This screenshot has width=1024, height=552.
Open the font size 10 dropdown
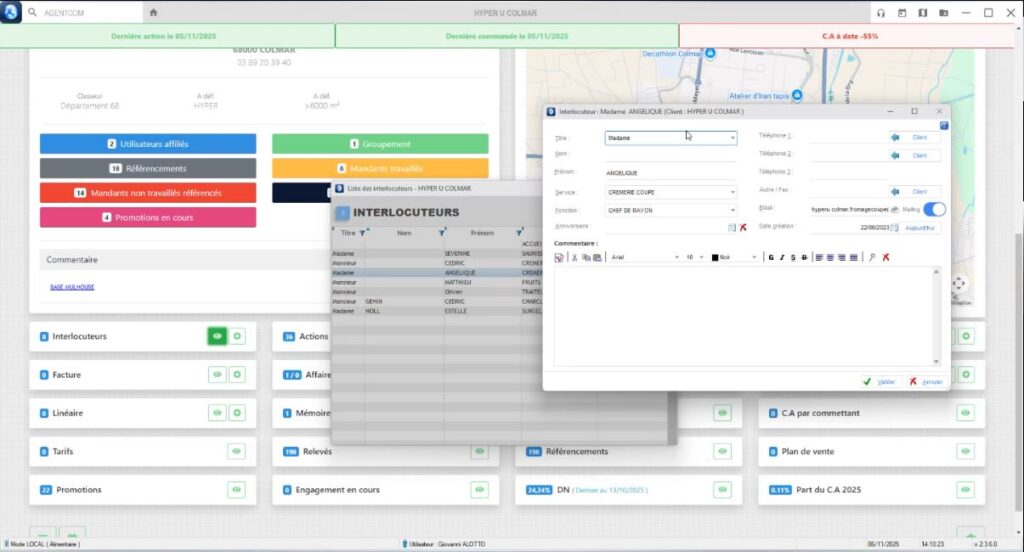point(694,257)
